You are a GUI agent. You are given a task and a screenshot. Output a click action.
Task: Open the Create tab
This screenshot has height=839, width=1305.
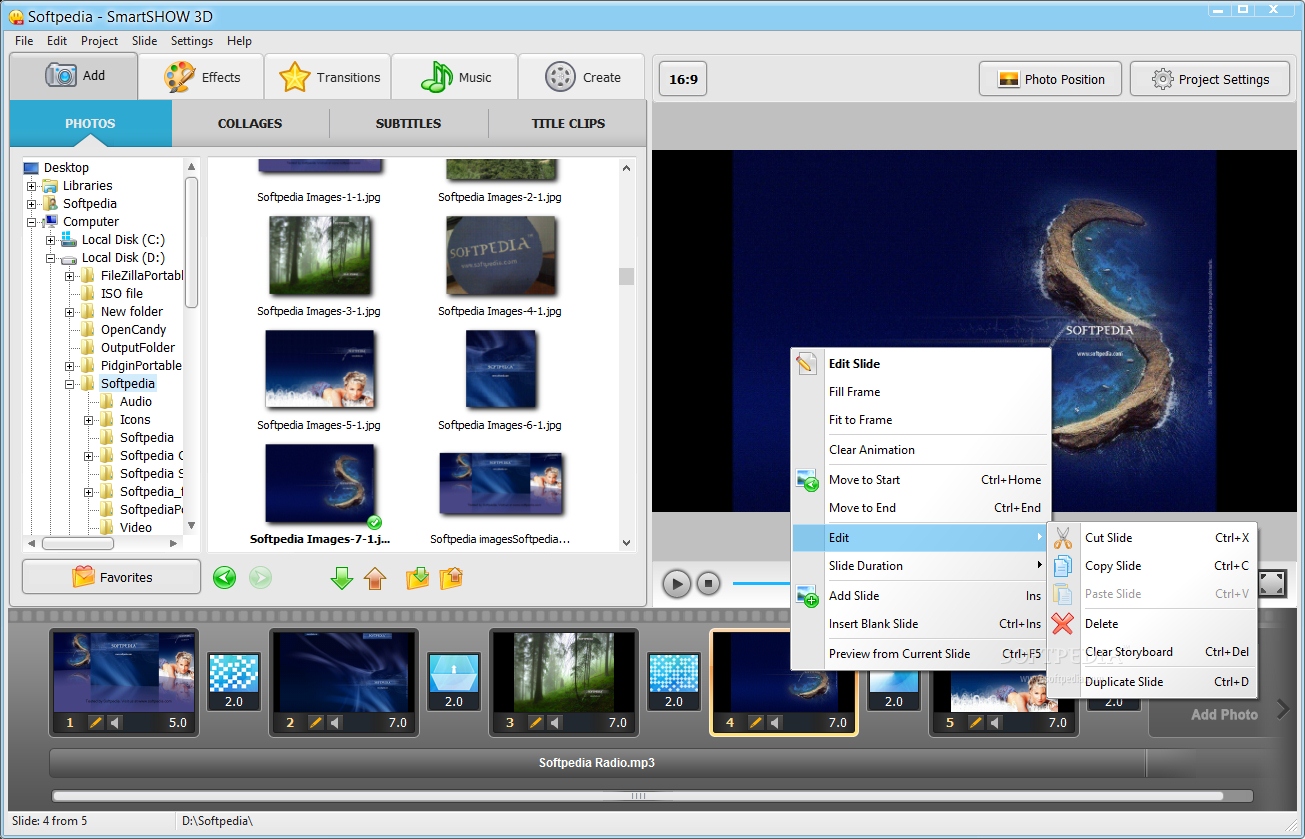pyautogui.click(x=582, y=77)
